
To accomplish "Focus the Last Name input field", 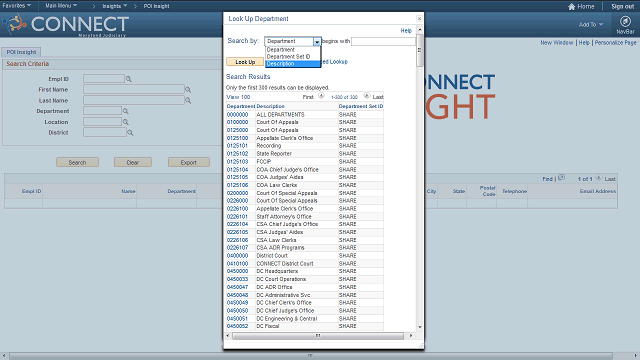I will tap(134, 100).
